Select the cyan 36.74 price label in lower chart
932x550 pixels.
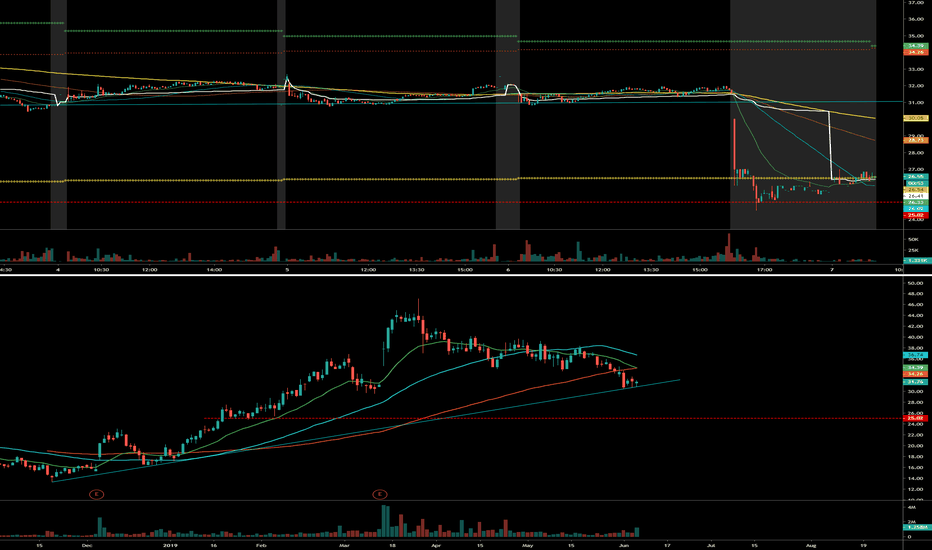coord(915,355)
